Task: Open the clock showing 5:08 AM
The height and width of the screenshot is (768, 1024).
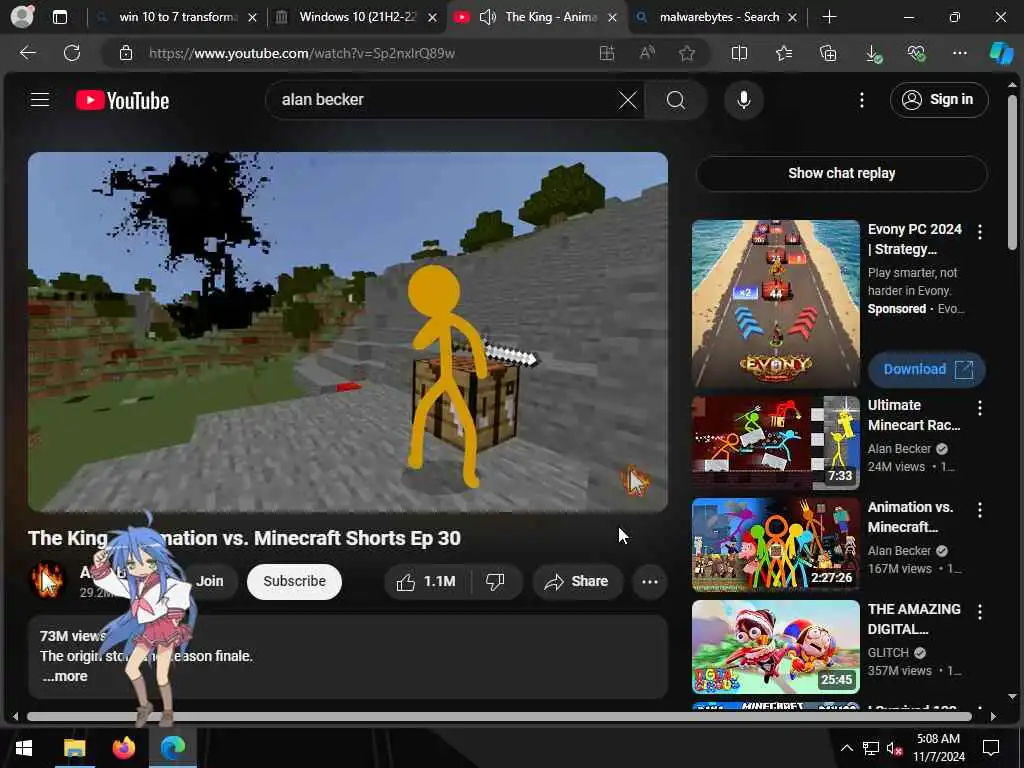Action: click(938, 748)
